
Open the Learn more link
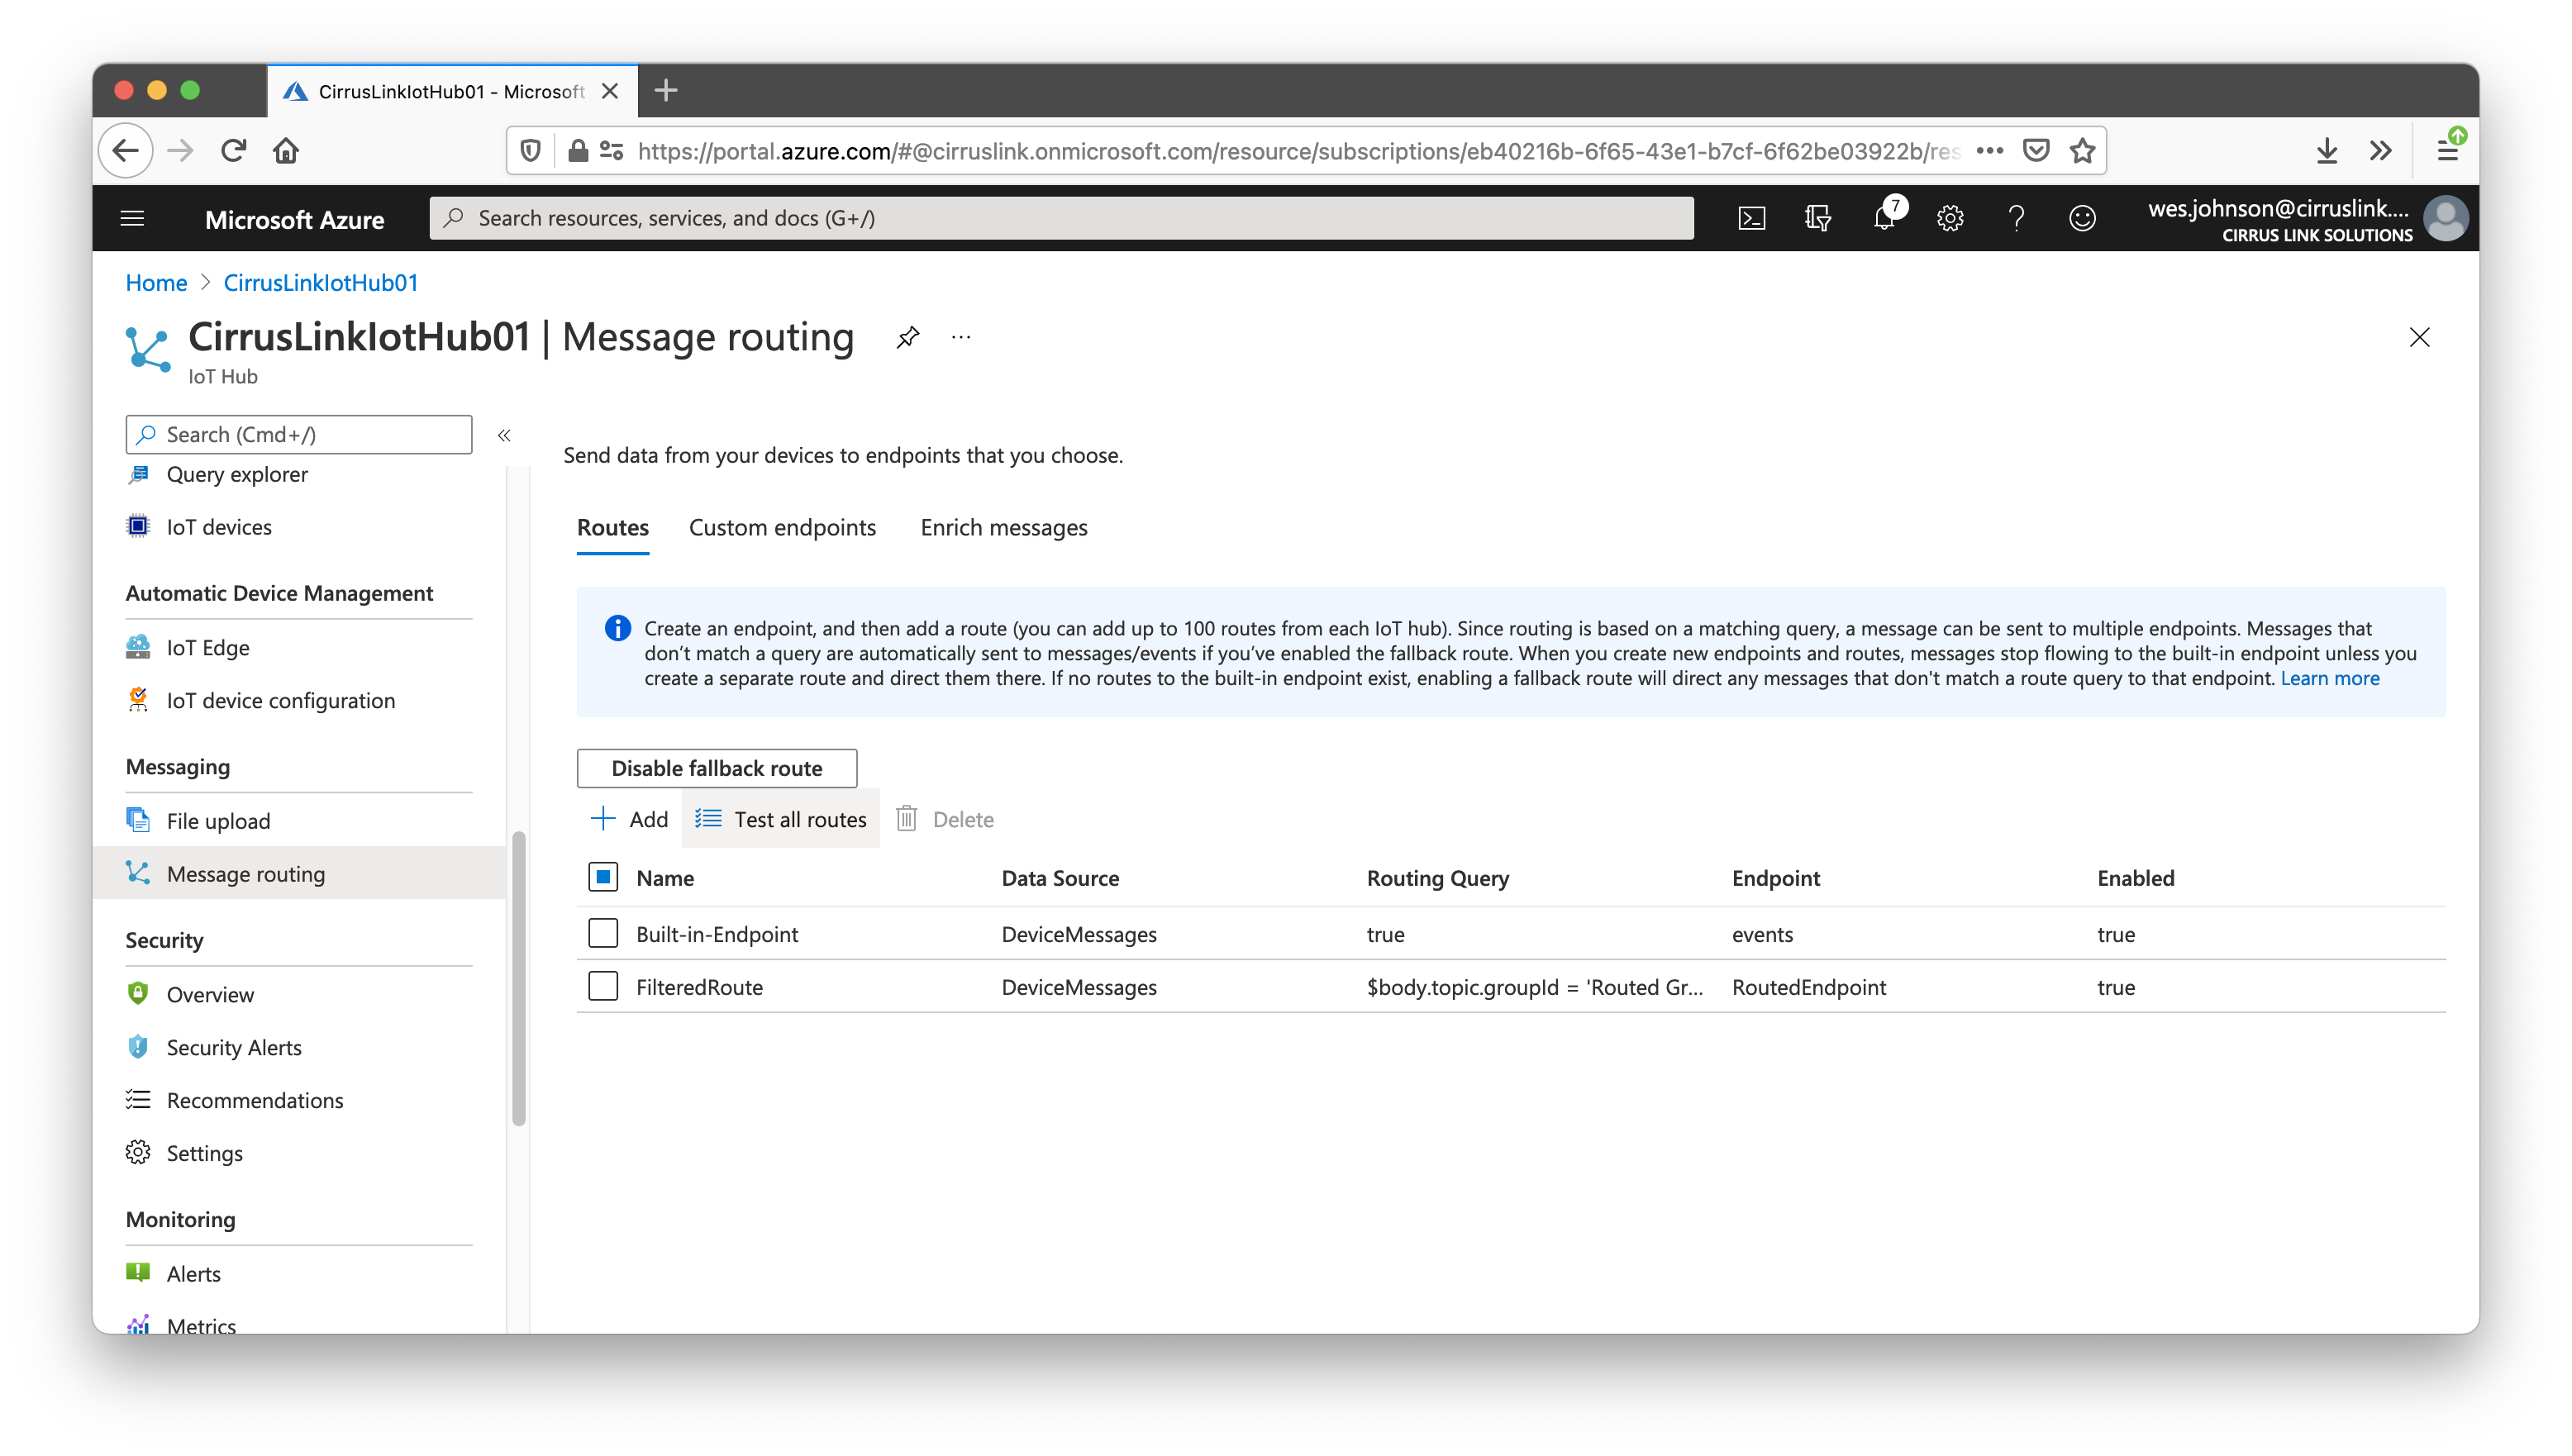[x=2329, y=678]
